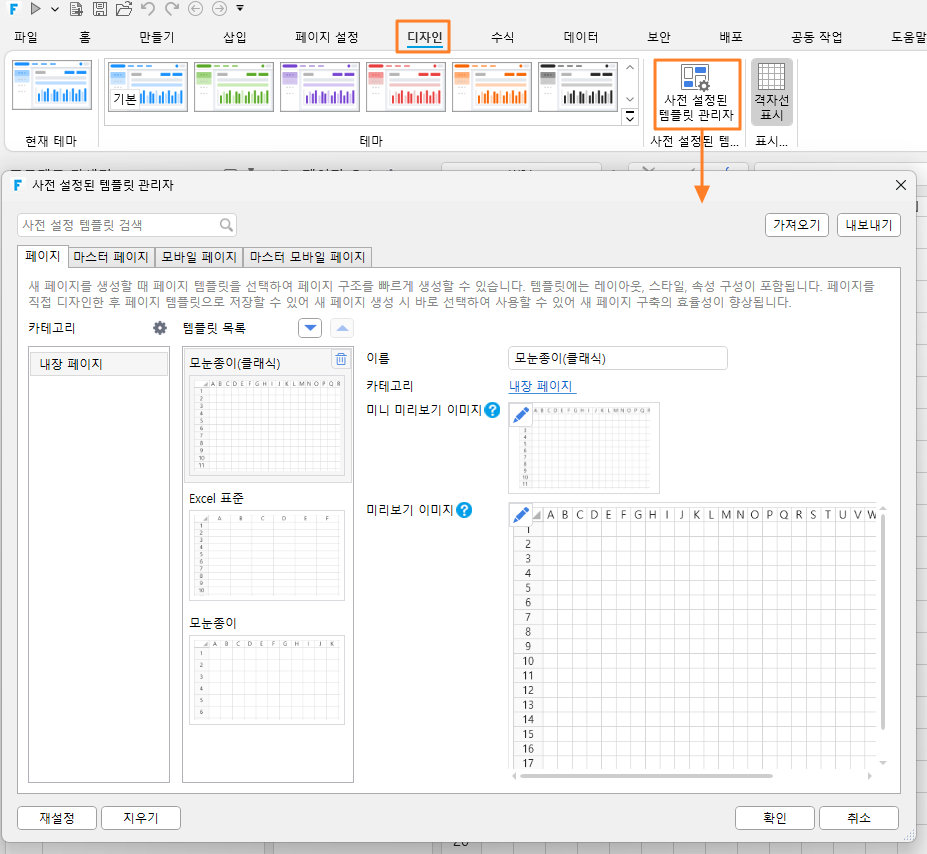Screen dimensions: 927x854
Task: Click the undo arrow in quick toolbar
Action: point(148,9)
